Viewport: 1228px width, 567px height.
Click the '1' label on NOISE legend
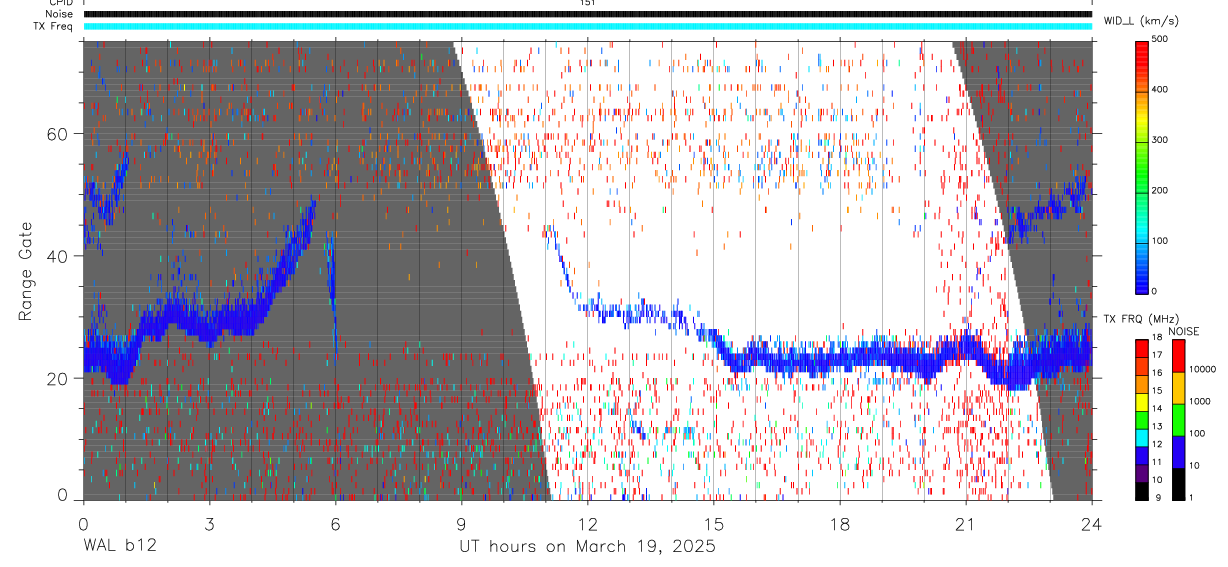coord(1192,497)
